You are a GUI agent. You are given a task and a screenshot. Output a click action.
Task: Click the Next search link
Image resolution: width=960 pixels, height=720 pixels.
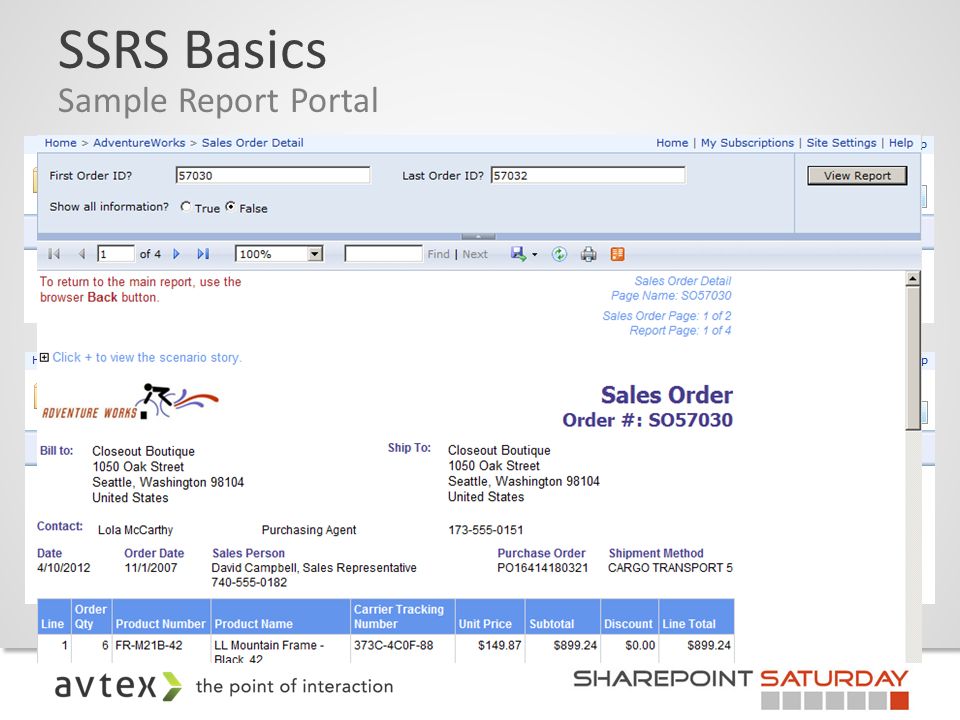point(475,254)
